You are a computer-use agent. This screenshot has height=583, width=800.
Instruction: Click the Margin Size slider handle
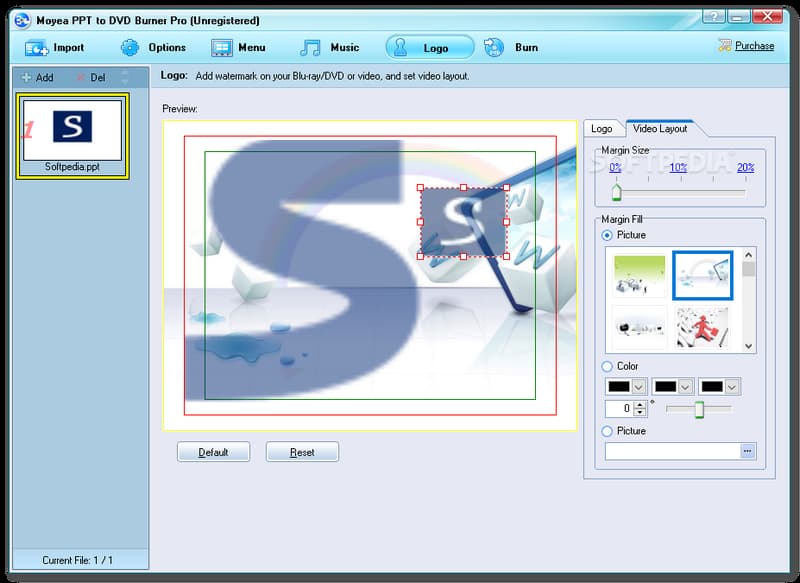coord(616,193)
